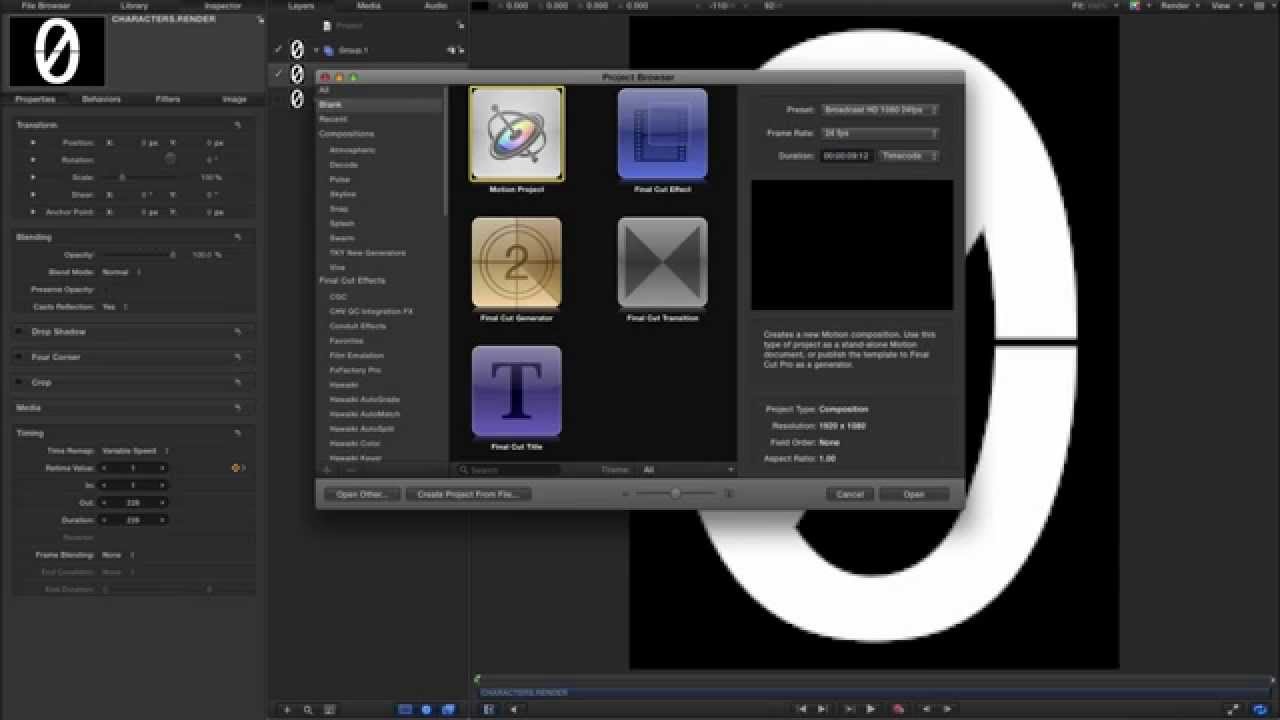Toggle the Group 1 layer visibility checkbox
The width and height of the screenshot is (1280, 720).
(x=279, y=49)
